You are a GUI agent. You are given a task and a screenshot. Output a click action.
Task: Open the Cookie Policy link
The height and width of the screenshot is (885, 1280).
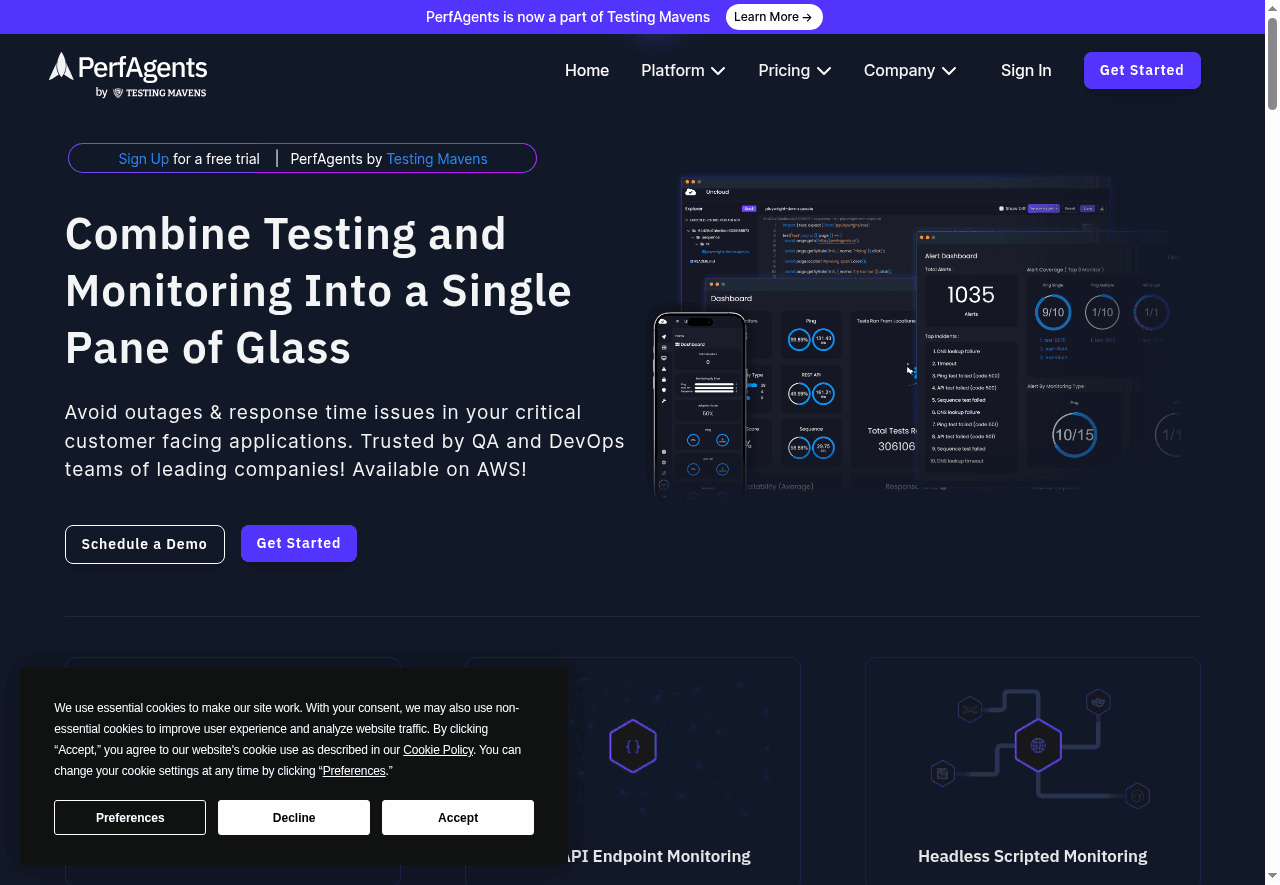click(438, 750)
